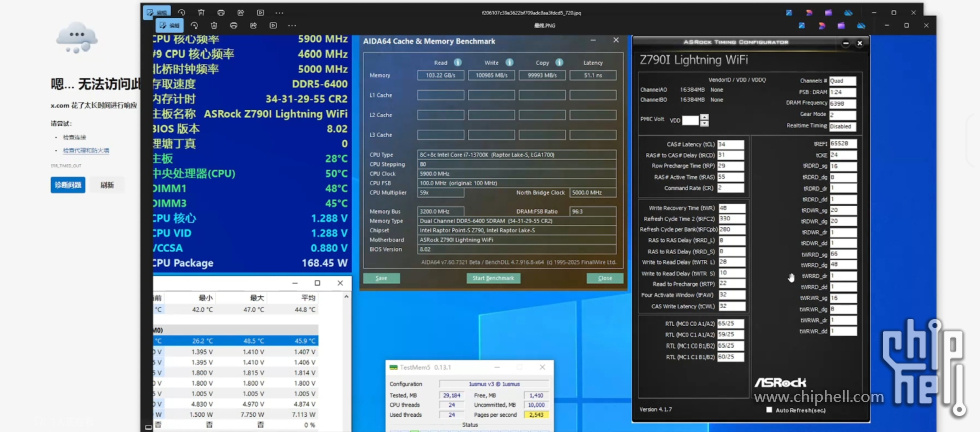Click Gear Mode field in Timing Configurator
The width and height of the screenshot is (980, 432).
point(842,114)
